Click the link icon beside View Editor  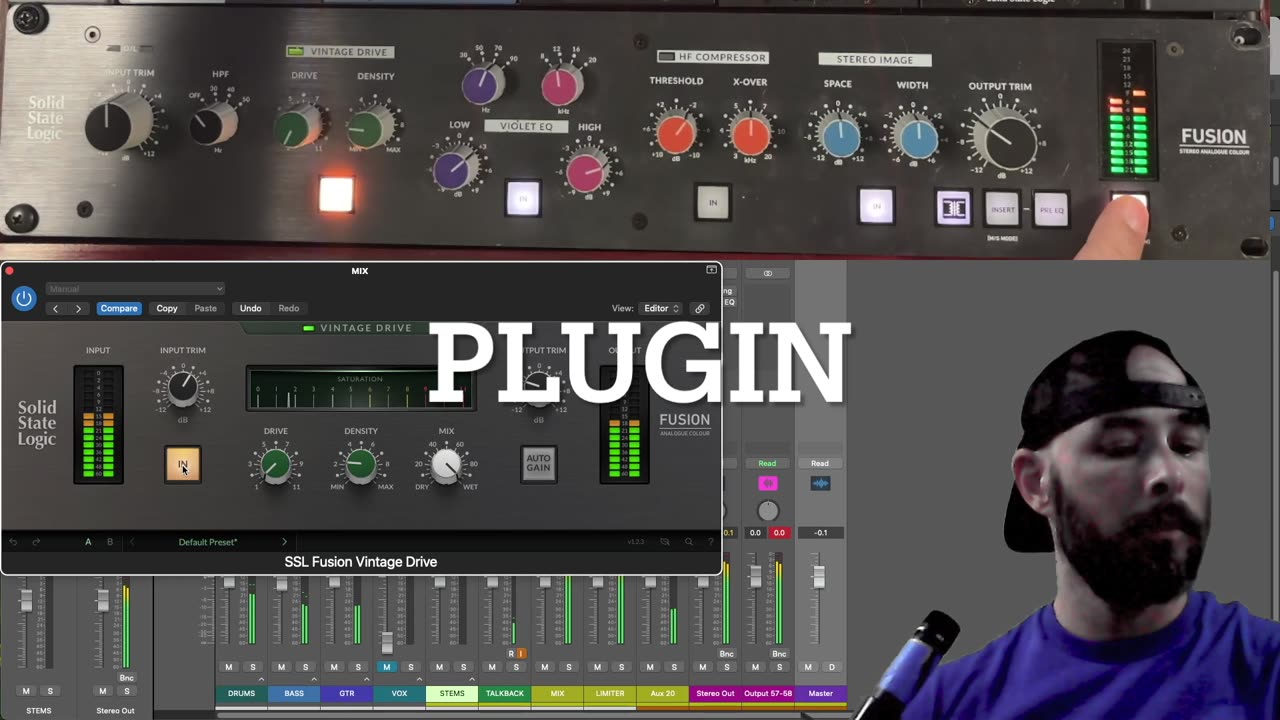point(700,308)
